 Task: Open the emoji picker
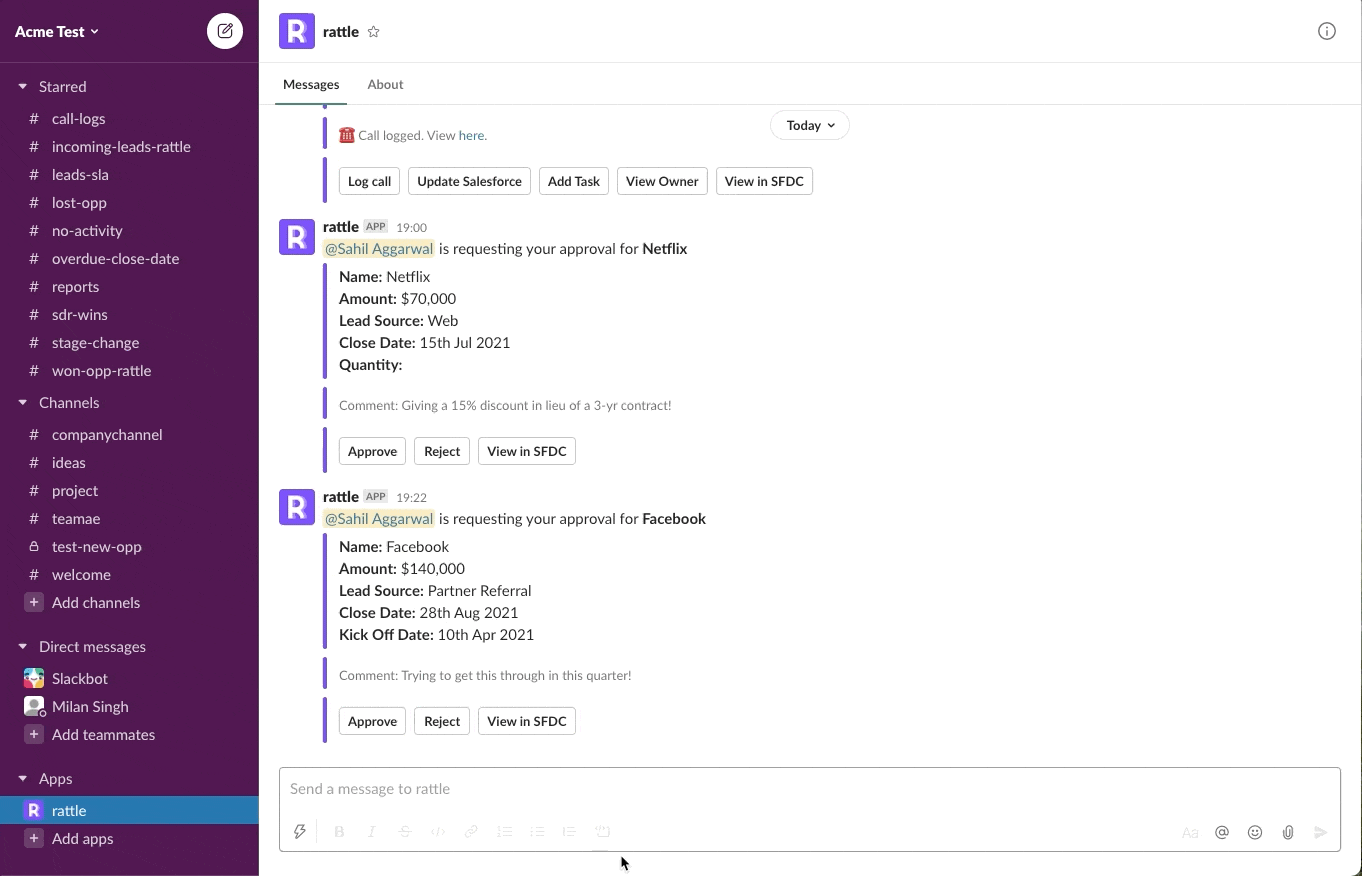tap(1255, 832)
